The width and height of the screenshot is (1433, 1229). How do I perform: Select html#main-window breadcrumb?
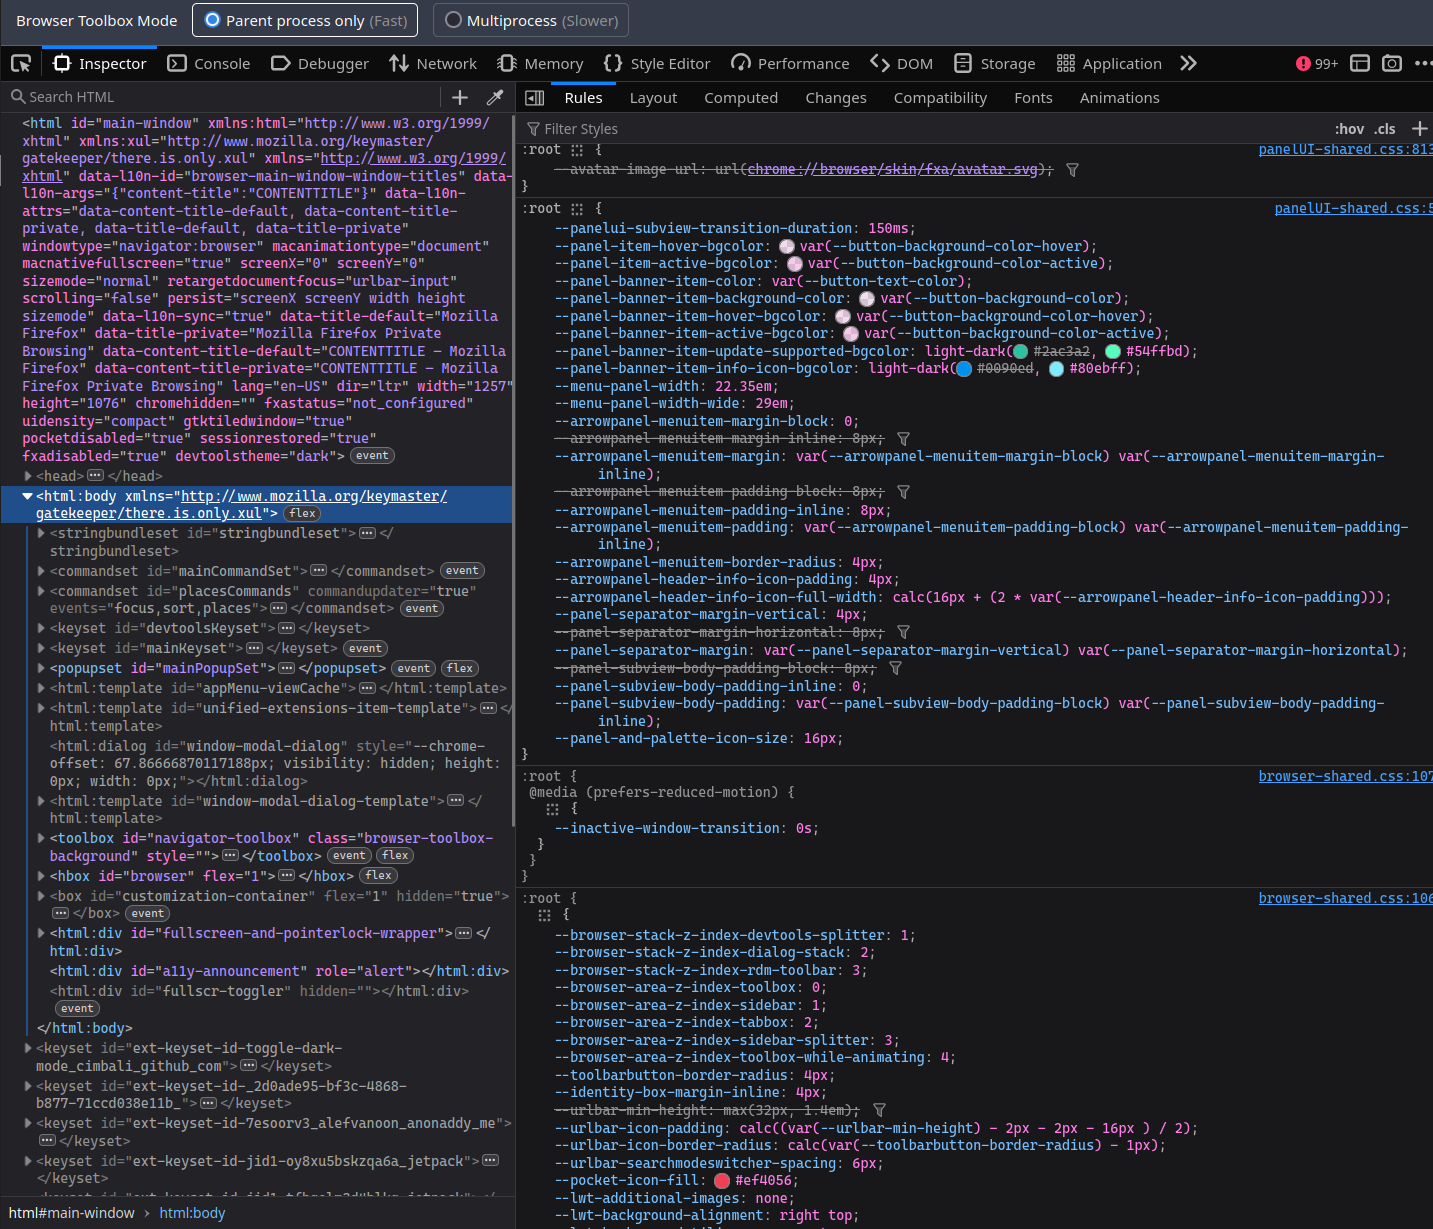tap(72, 1213)
